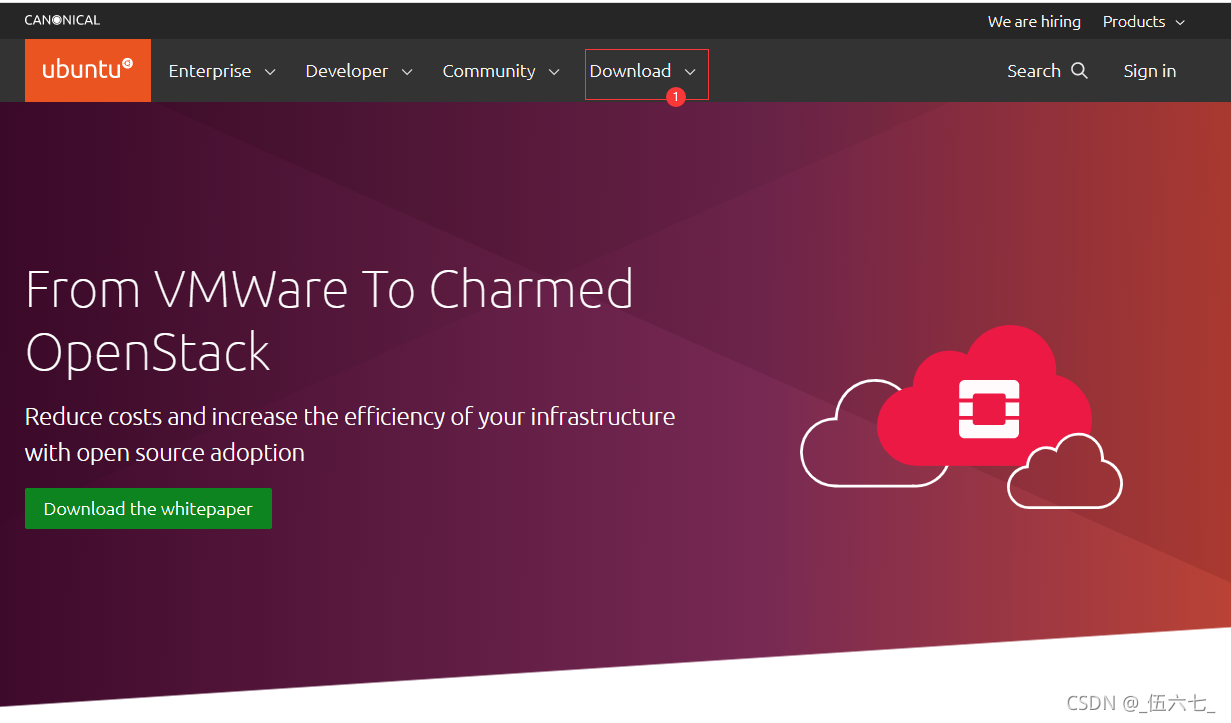Viewport: 1231px width, 723px height.
Task: Expand the Download chevron arrow
Action: point(690,72)
